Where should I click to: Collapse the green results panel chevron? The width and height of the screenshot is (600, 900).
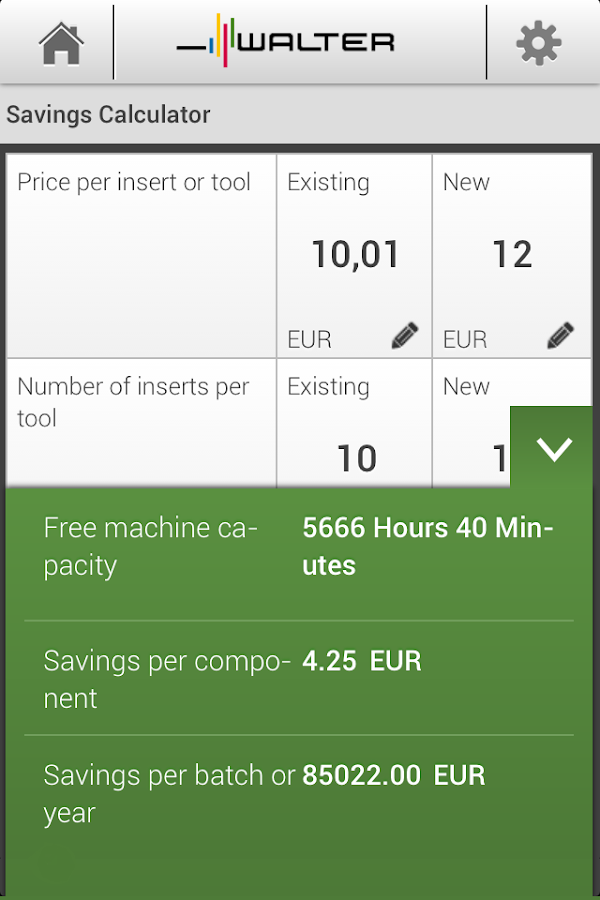[x=553, y=449]
